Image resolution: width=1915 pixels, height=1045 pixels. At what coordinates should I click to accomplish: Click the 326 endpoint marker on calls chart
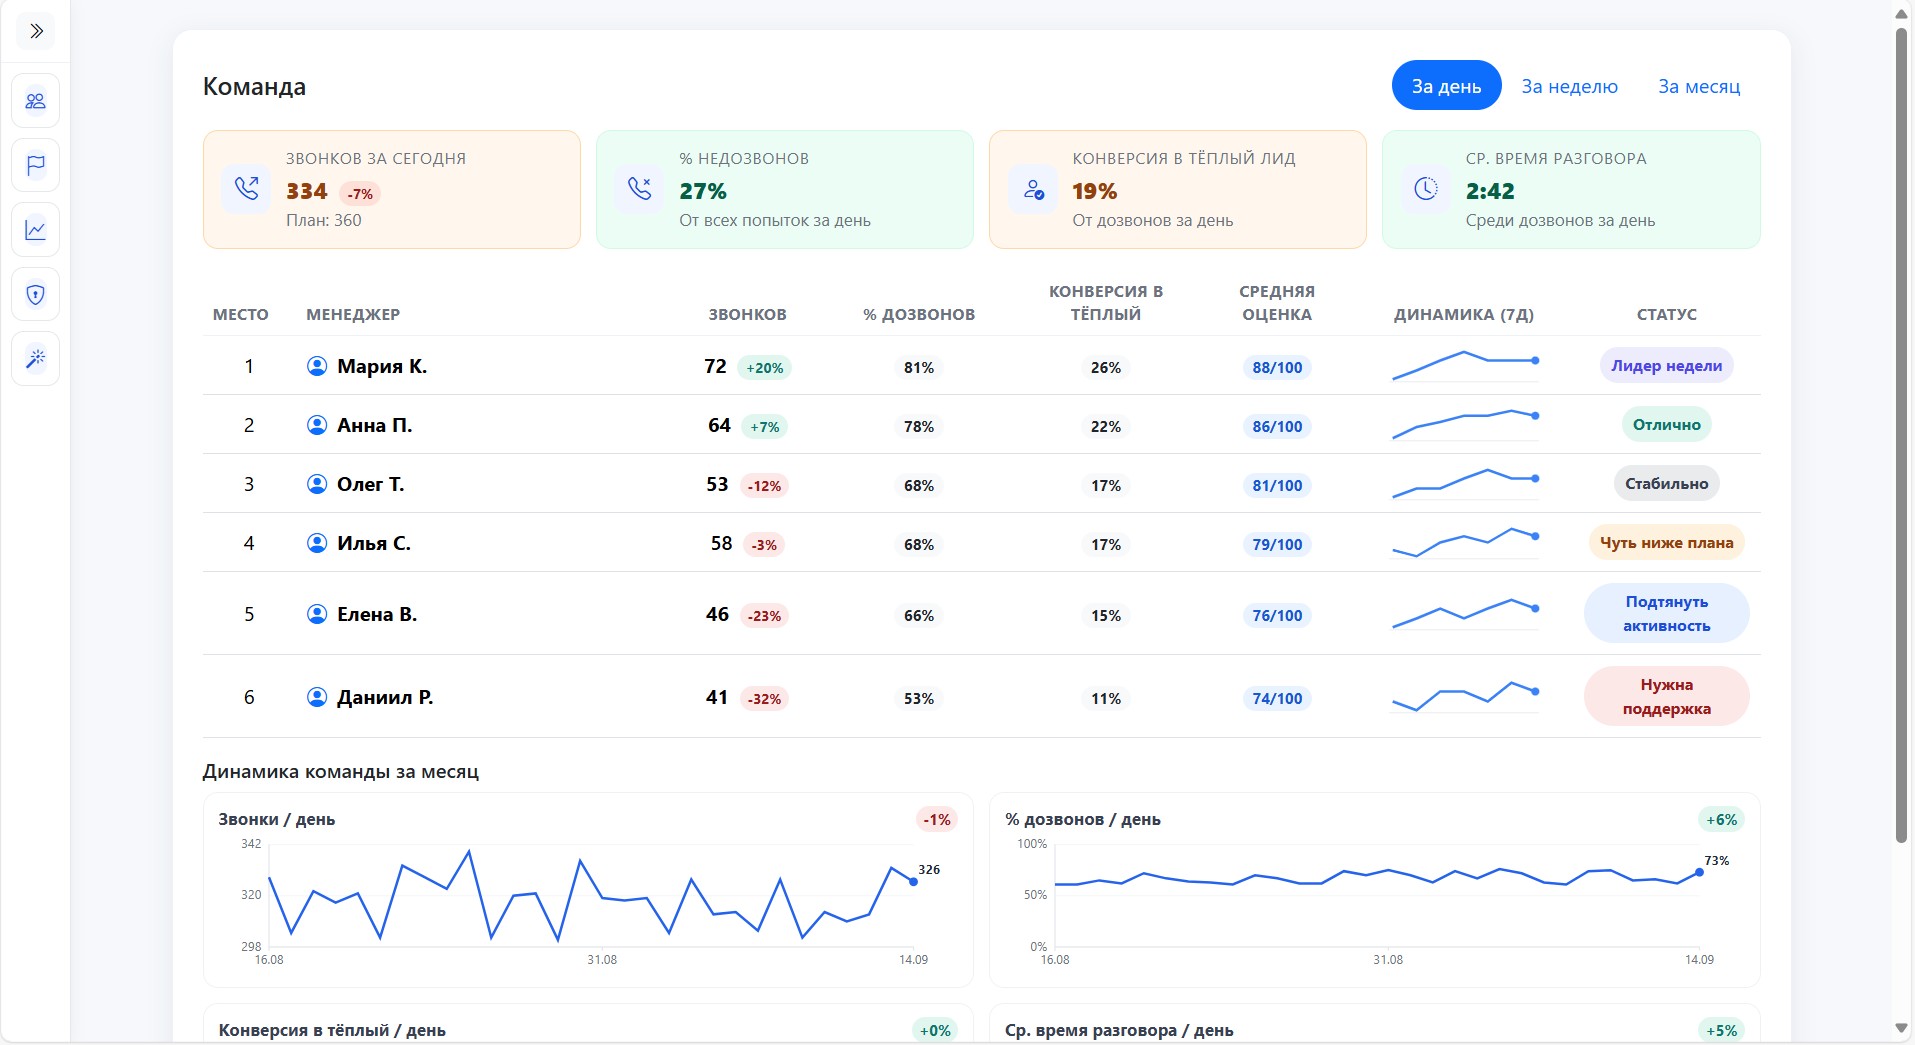click(913, 882)
